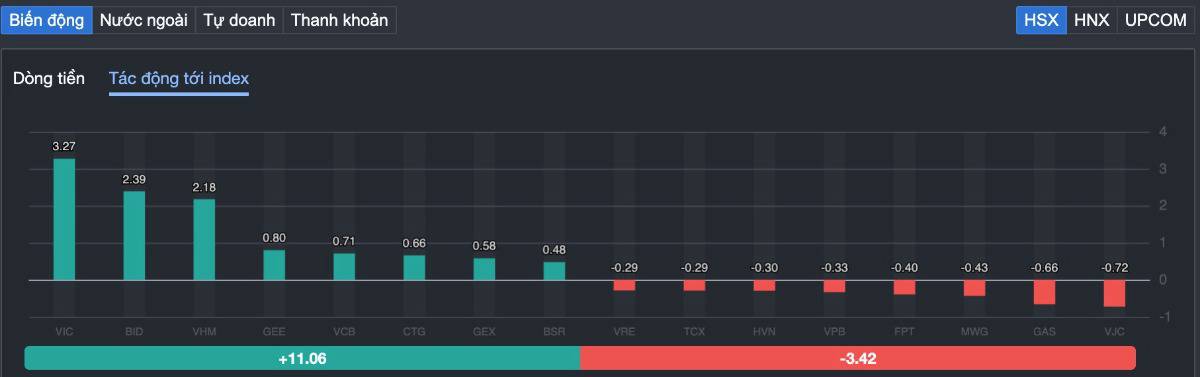Image resolution: width=1200 pixels, height=377 pixels.
Task: Click the -3.42 red total bar
Action: [x=858, y=358]
